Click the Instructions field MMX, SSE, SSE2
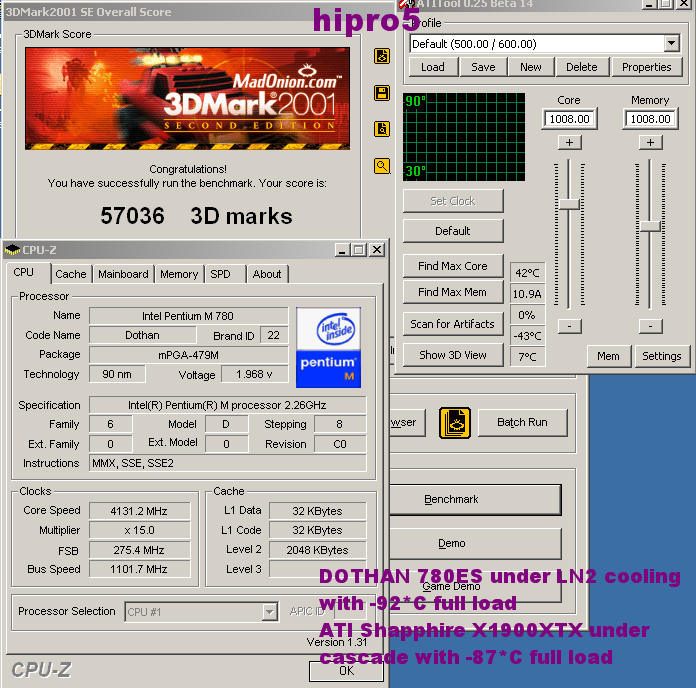This screenshot has width=696, height=688. click(228, 463)
